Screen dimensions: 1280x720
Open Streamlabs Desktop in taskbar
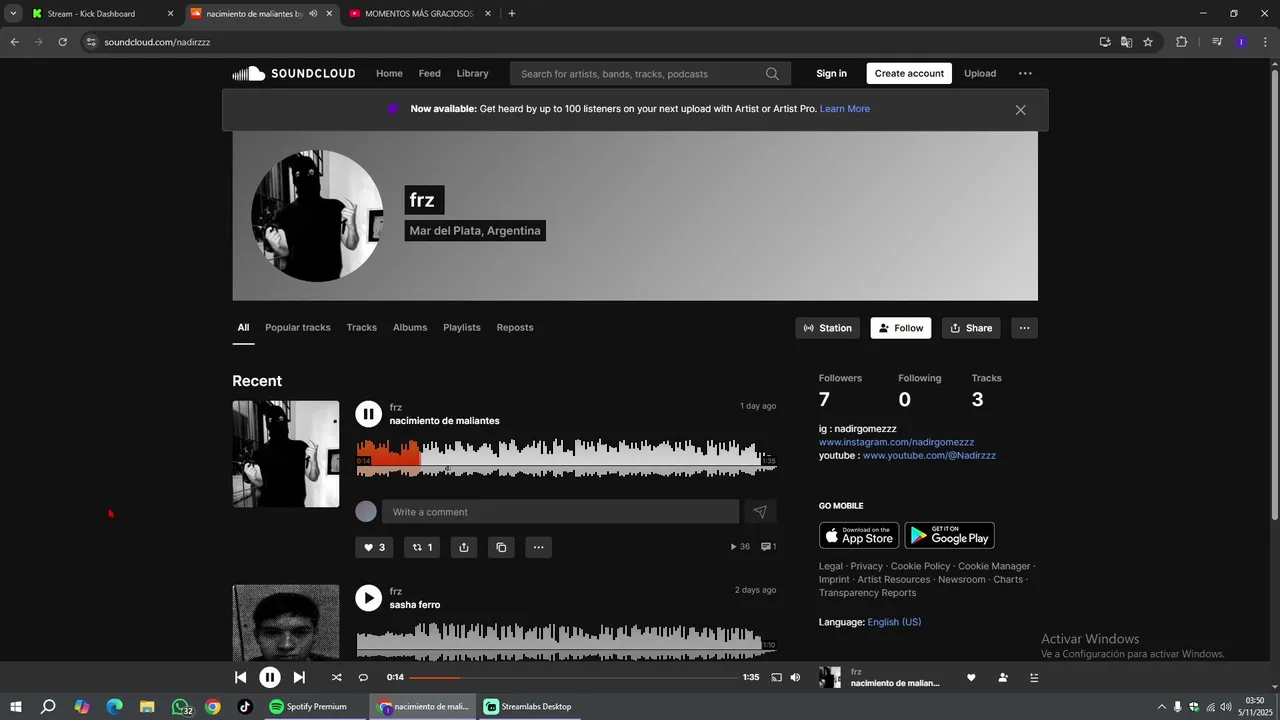pyautogui.click(x=528, y=706)
